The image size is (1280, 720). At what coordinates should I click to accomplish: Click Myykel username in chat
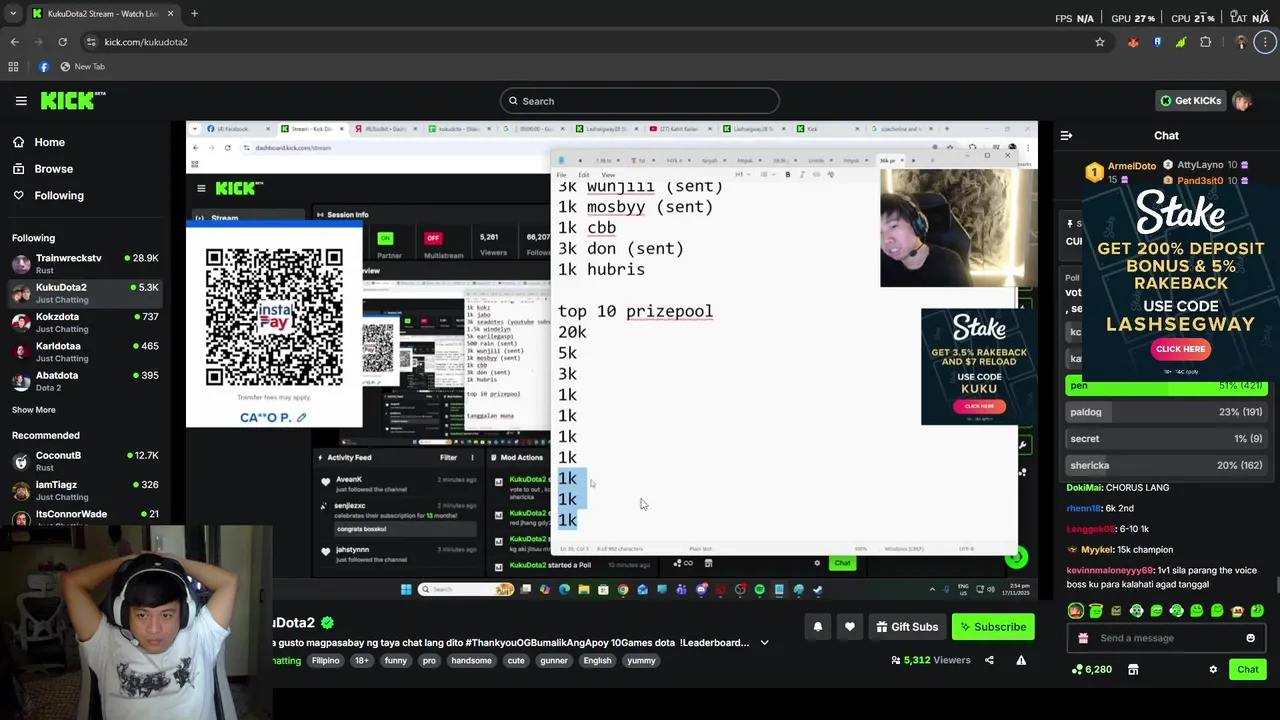pos(1097,550)
